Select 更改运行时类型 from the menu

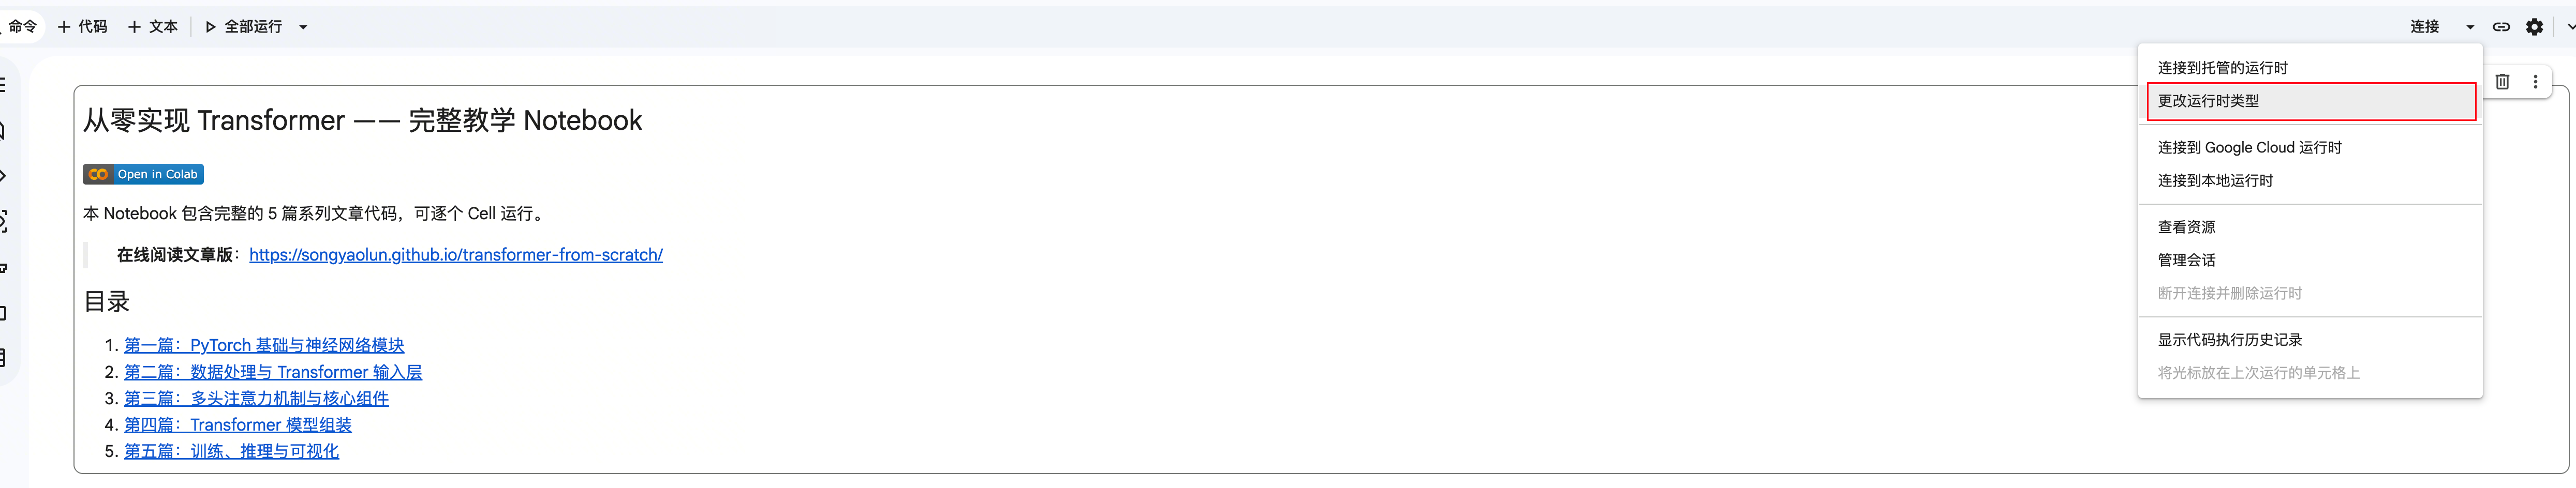(2208, 101)
